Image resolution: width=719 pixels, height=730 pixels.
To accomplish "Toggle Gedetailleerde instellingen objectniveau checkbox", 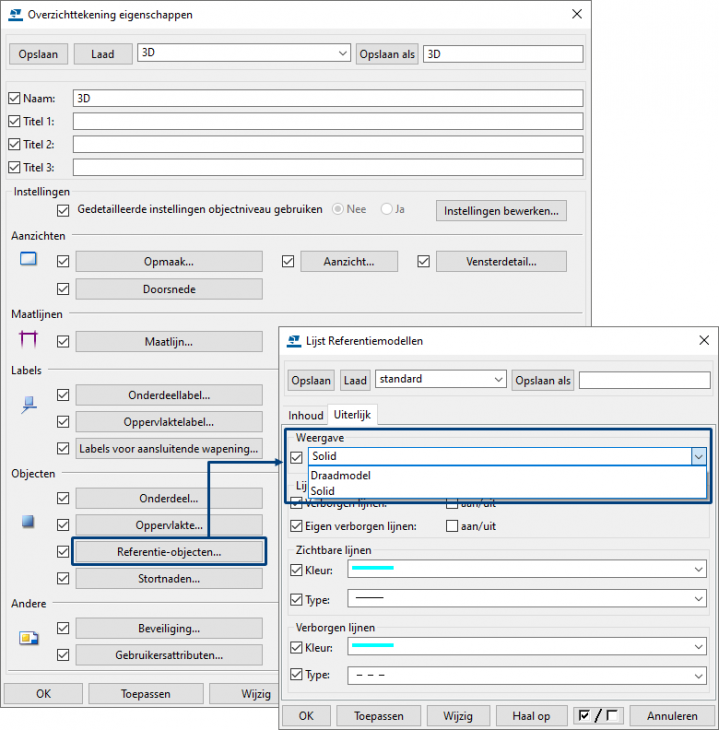I will point(63,210).
